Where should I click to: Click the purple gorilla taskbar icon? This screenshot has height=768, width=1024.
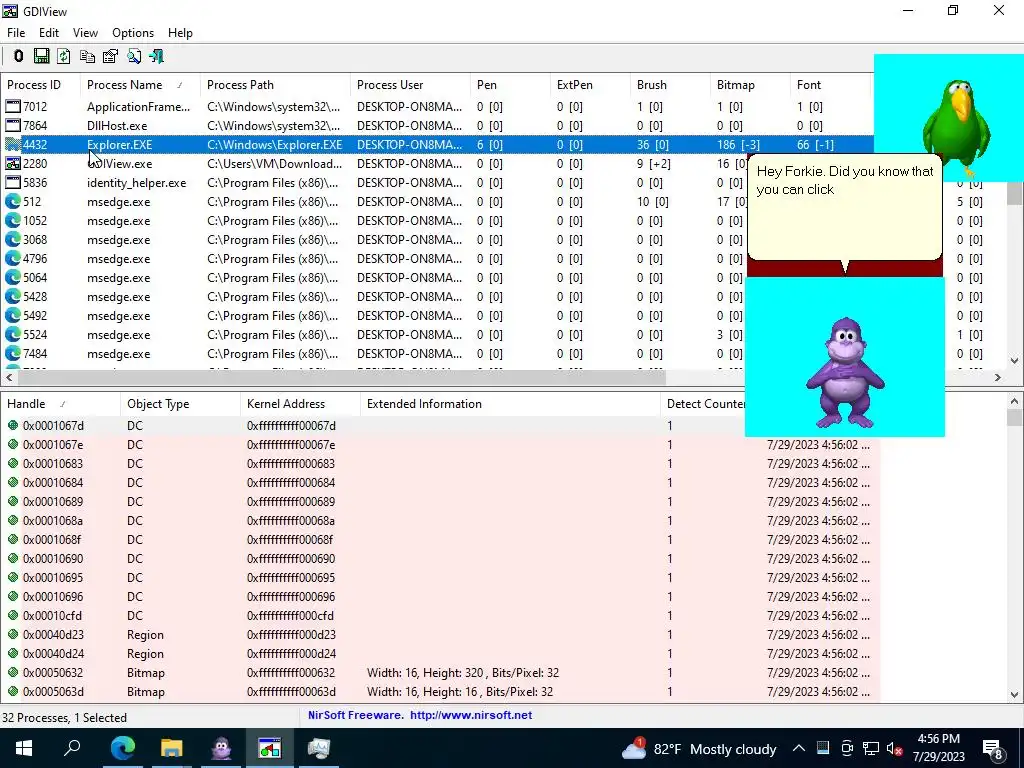[221, 748]
